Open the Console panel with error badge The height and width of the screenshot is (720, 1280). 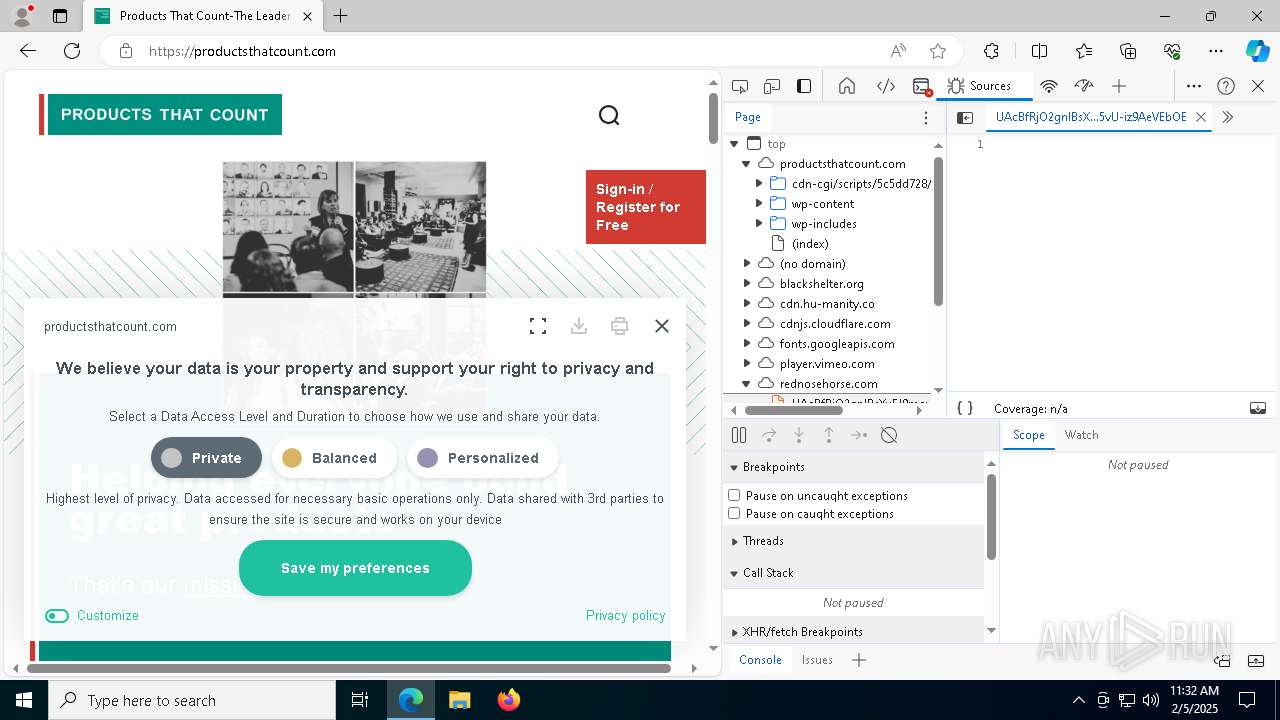[x=922, y=86]
